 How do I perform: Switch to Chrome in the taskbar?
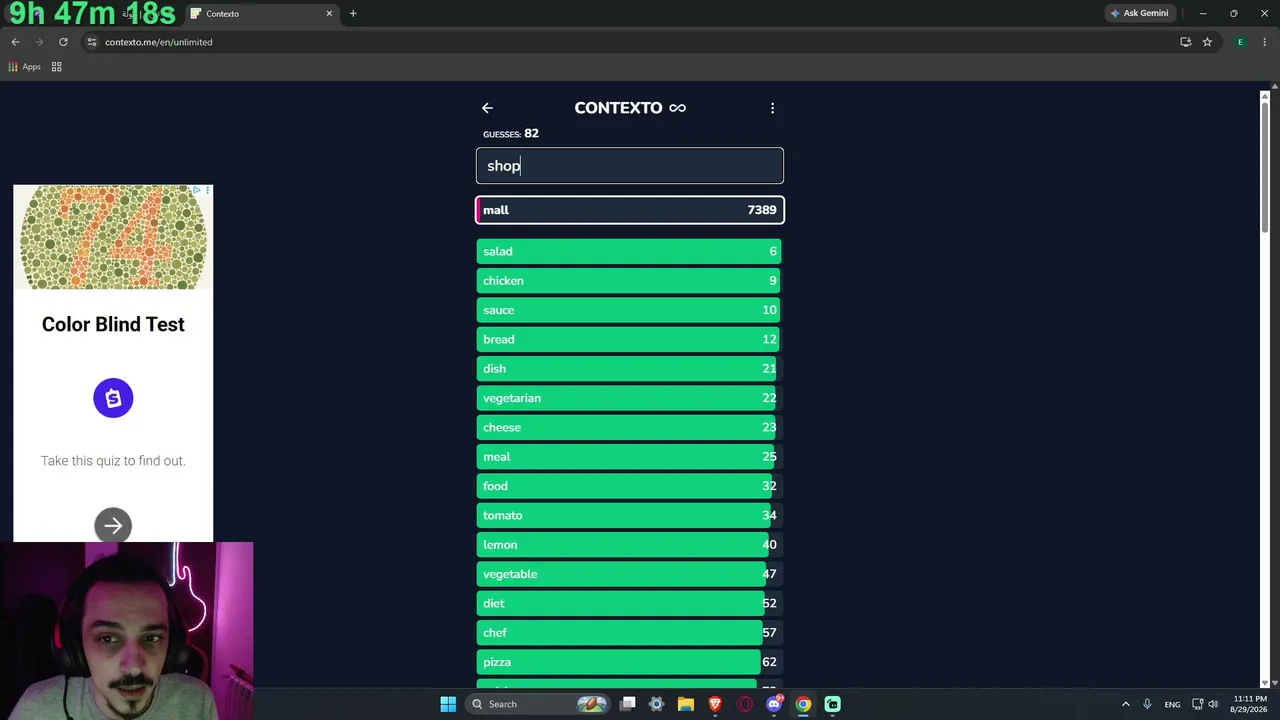803,704
